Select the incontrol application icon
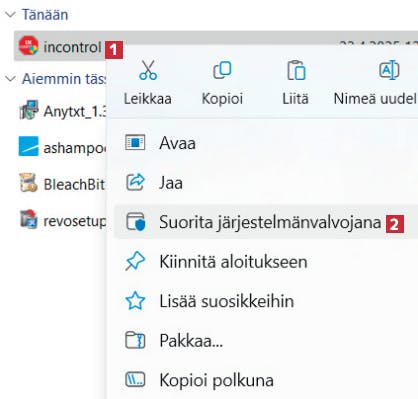Viewport: 418px width, 399px height. 28,46
